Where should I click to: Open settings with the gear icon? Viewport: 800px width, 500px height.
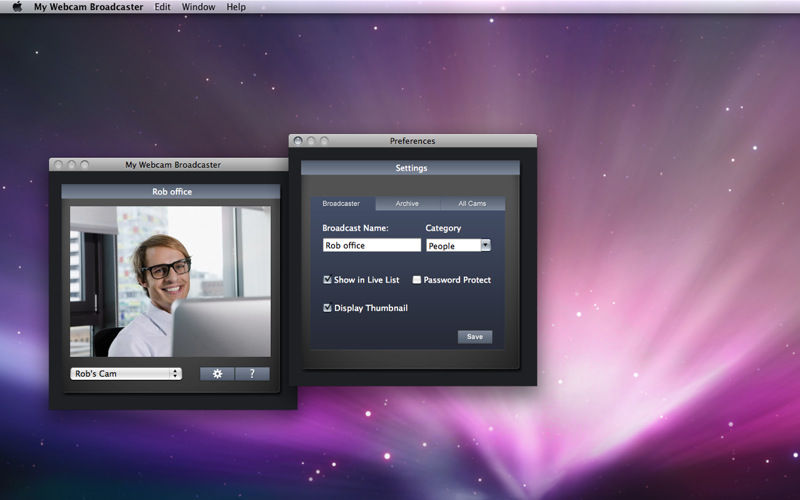(x=217, y=374)
